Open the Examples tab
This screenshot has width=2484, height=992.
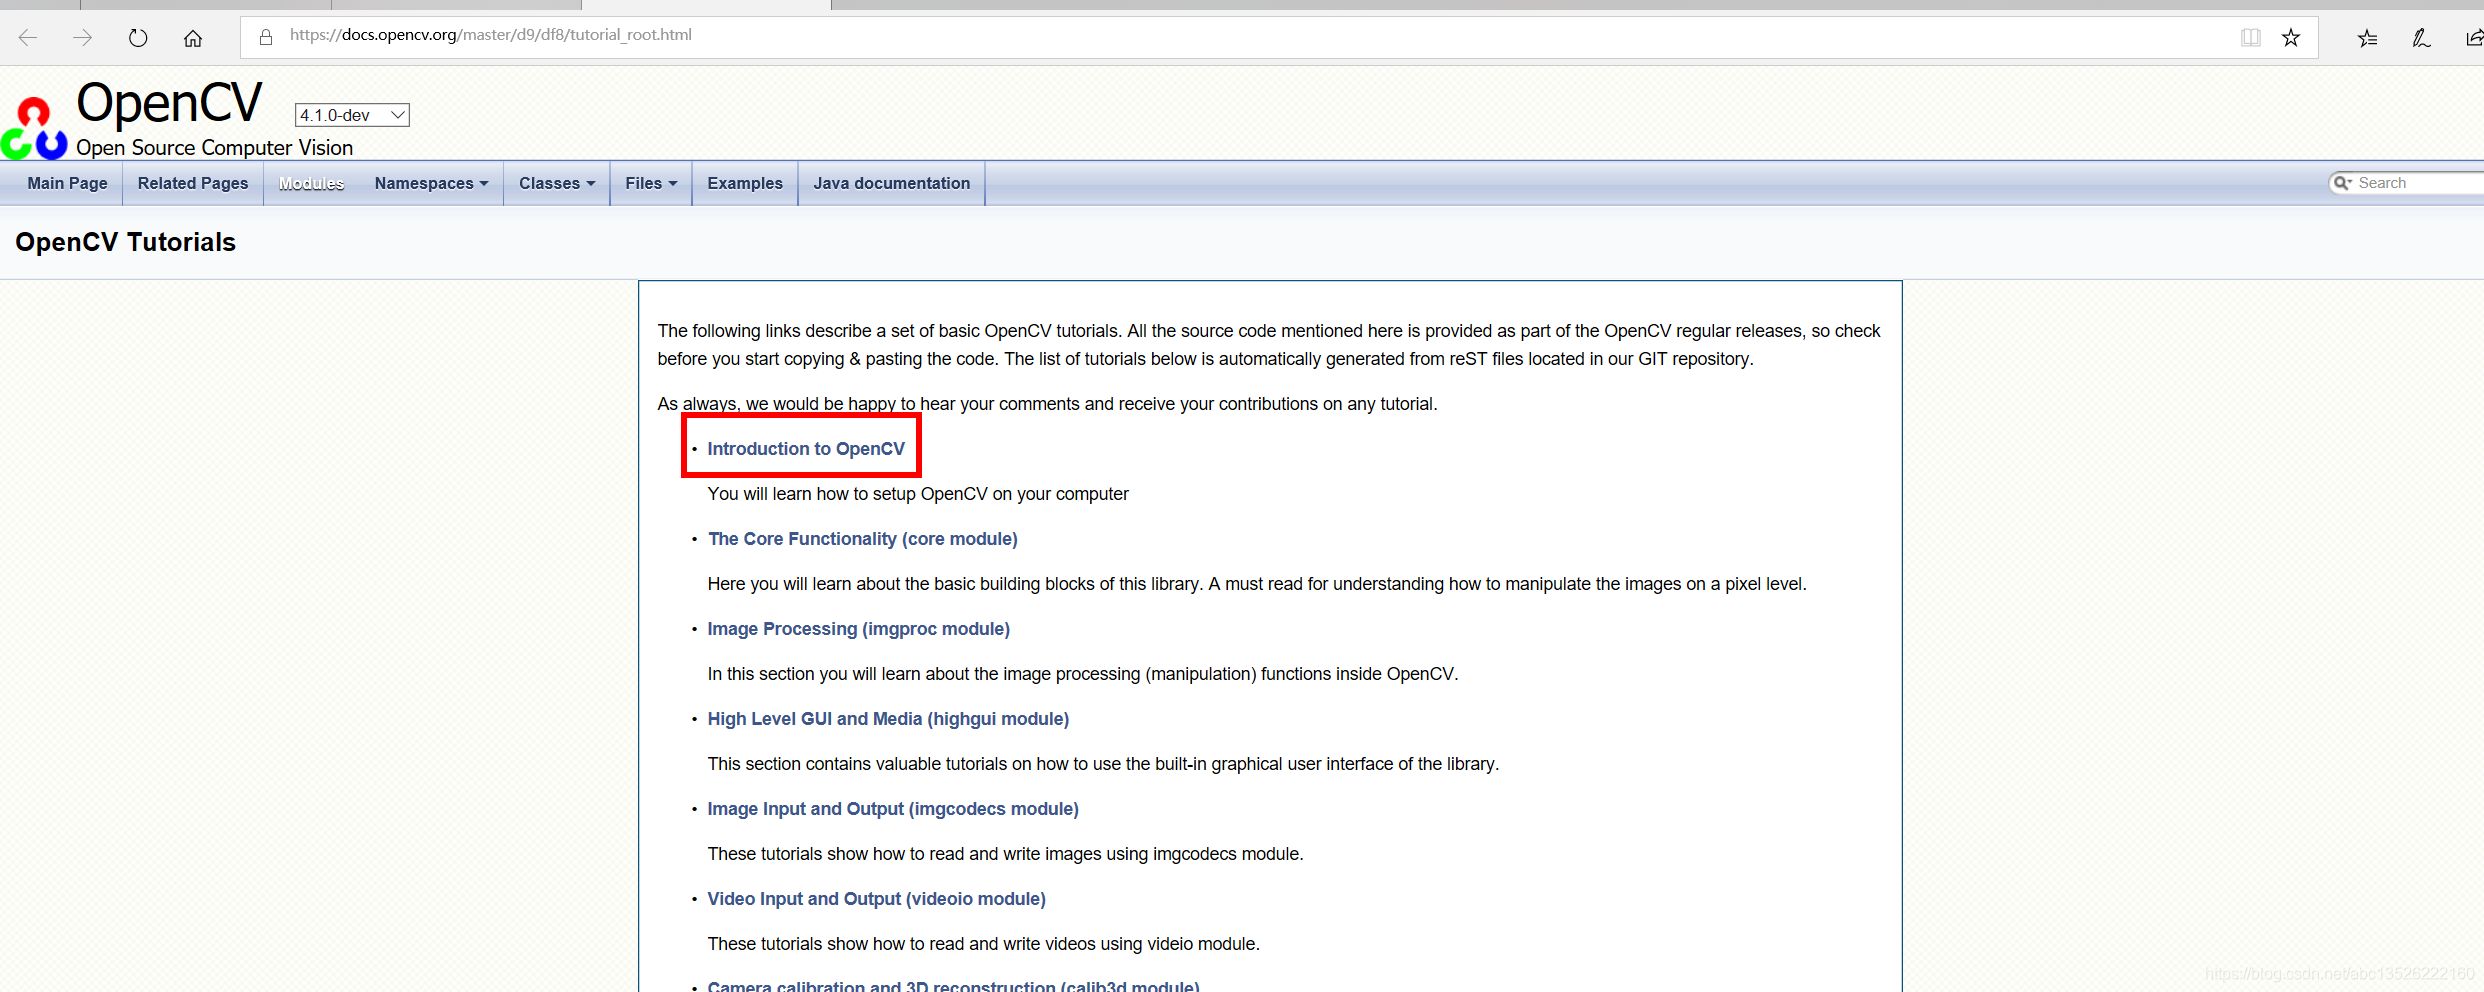point(745,183)
